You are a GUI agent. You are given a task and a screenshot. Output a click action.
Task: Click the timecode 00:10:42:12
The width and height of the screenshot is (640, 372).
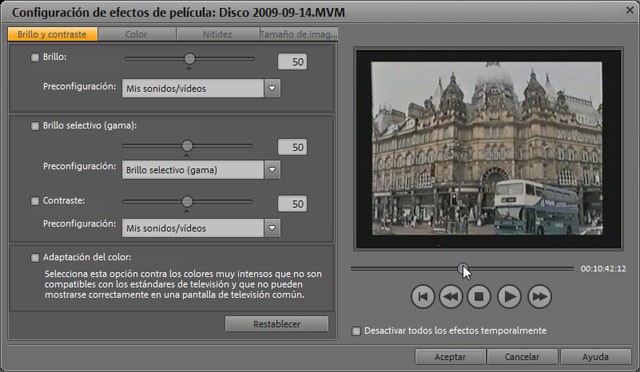pyautogui.click(x=603, y=269)
